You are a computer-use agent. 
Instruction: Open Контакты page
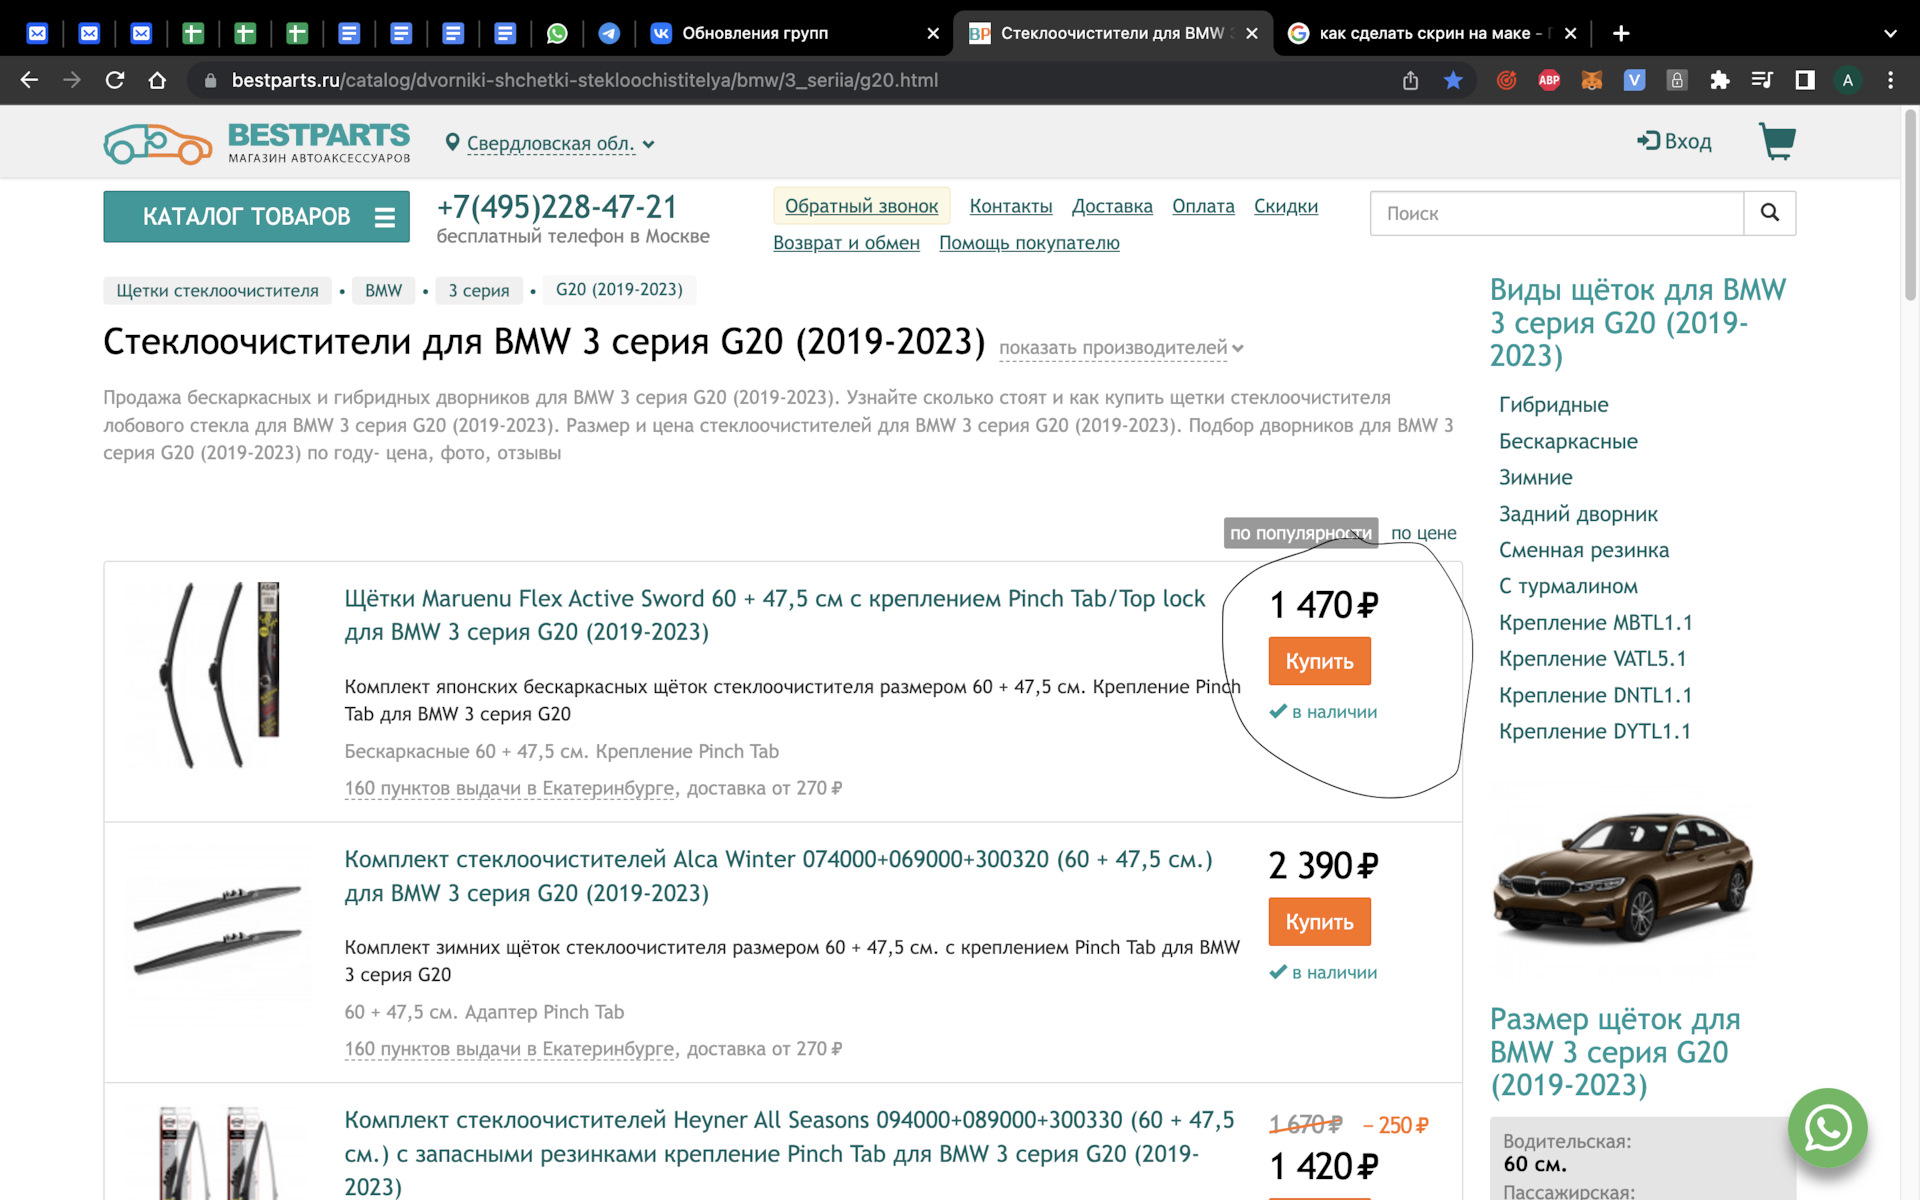[x=1011, y=206]
